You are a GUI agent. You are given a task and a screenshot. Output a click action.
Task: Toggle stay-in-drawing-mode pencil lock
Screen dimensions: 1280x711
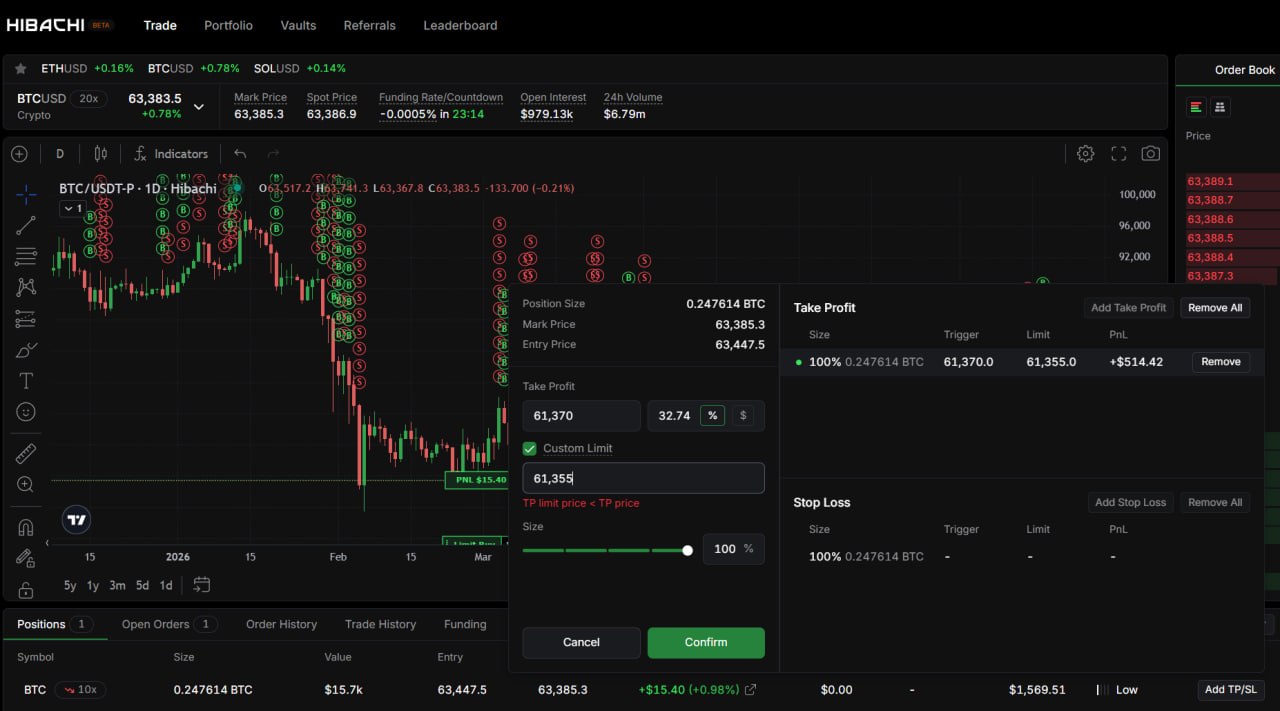click(x=26, y=558)
